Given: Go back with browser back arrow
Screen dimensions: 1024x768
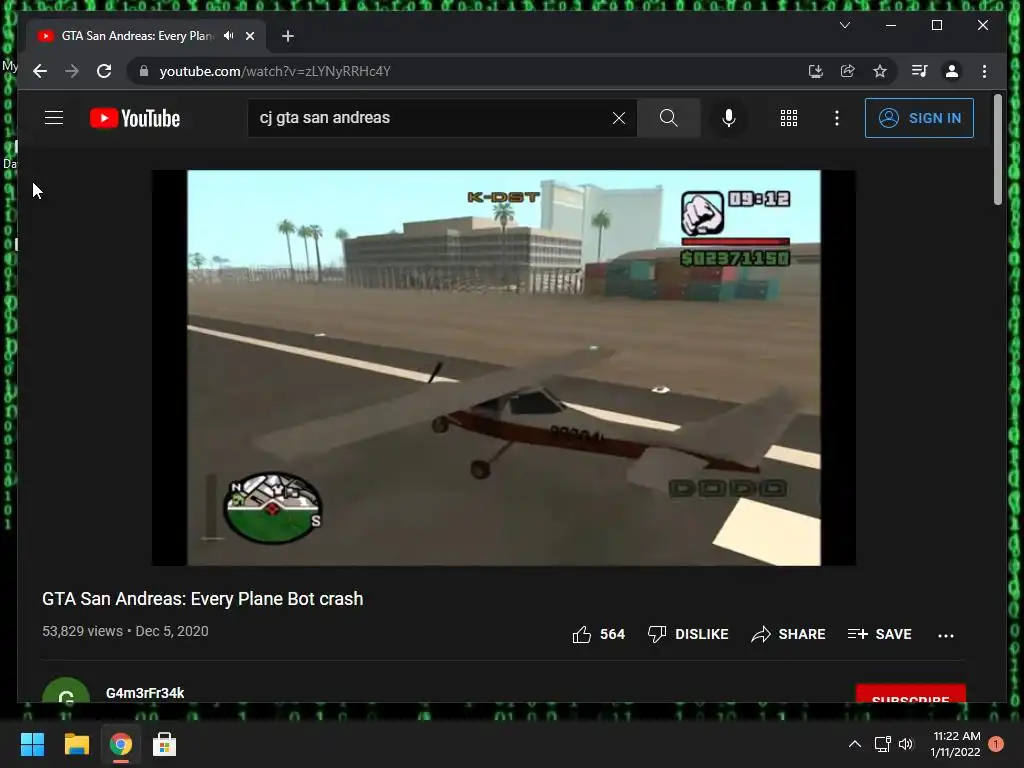Looking at the screenshot, I should point(40,71).
